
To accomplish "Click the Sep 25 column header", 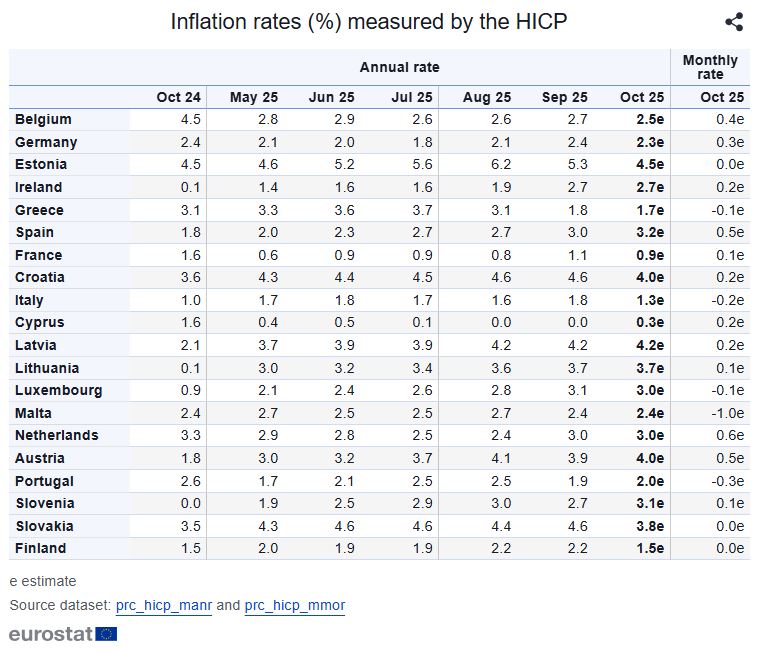I will [564, 97].
